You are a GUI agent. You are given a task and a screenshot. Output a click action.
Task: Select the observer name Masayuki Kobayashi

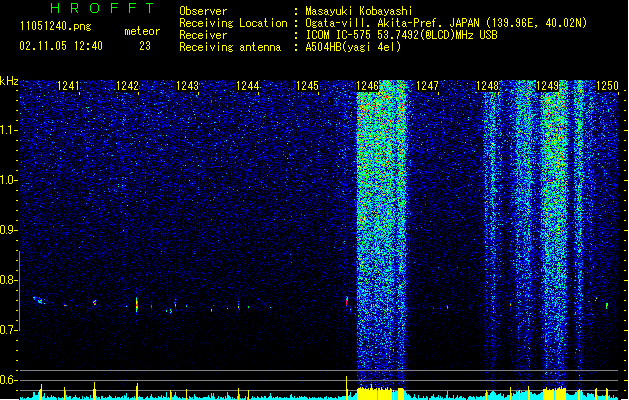tap(359, 11)
